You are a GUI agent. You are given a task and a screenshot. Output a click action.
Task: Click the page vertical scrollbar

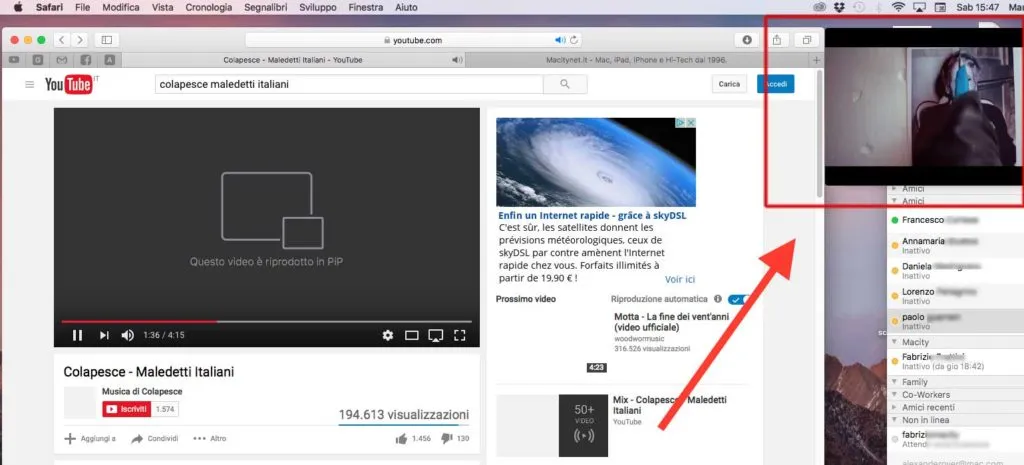pyautogui.click(x=820, y=134)
